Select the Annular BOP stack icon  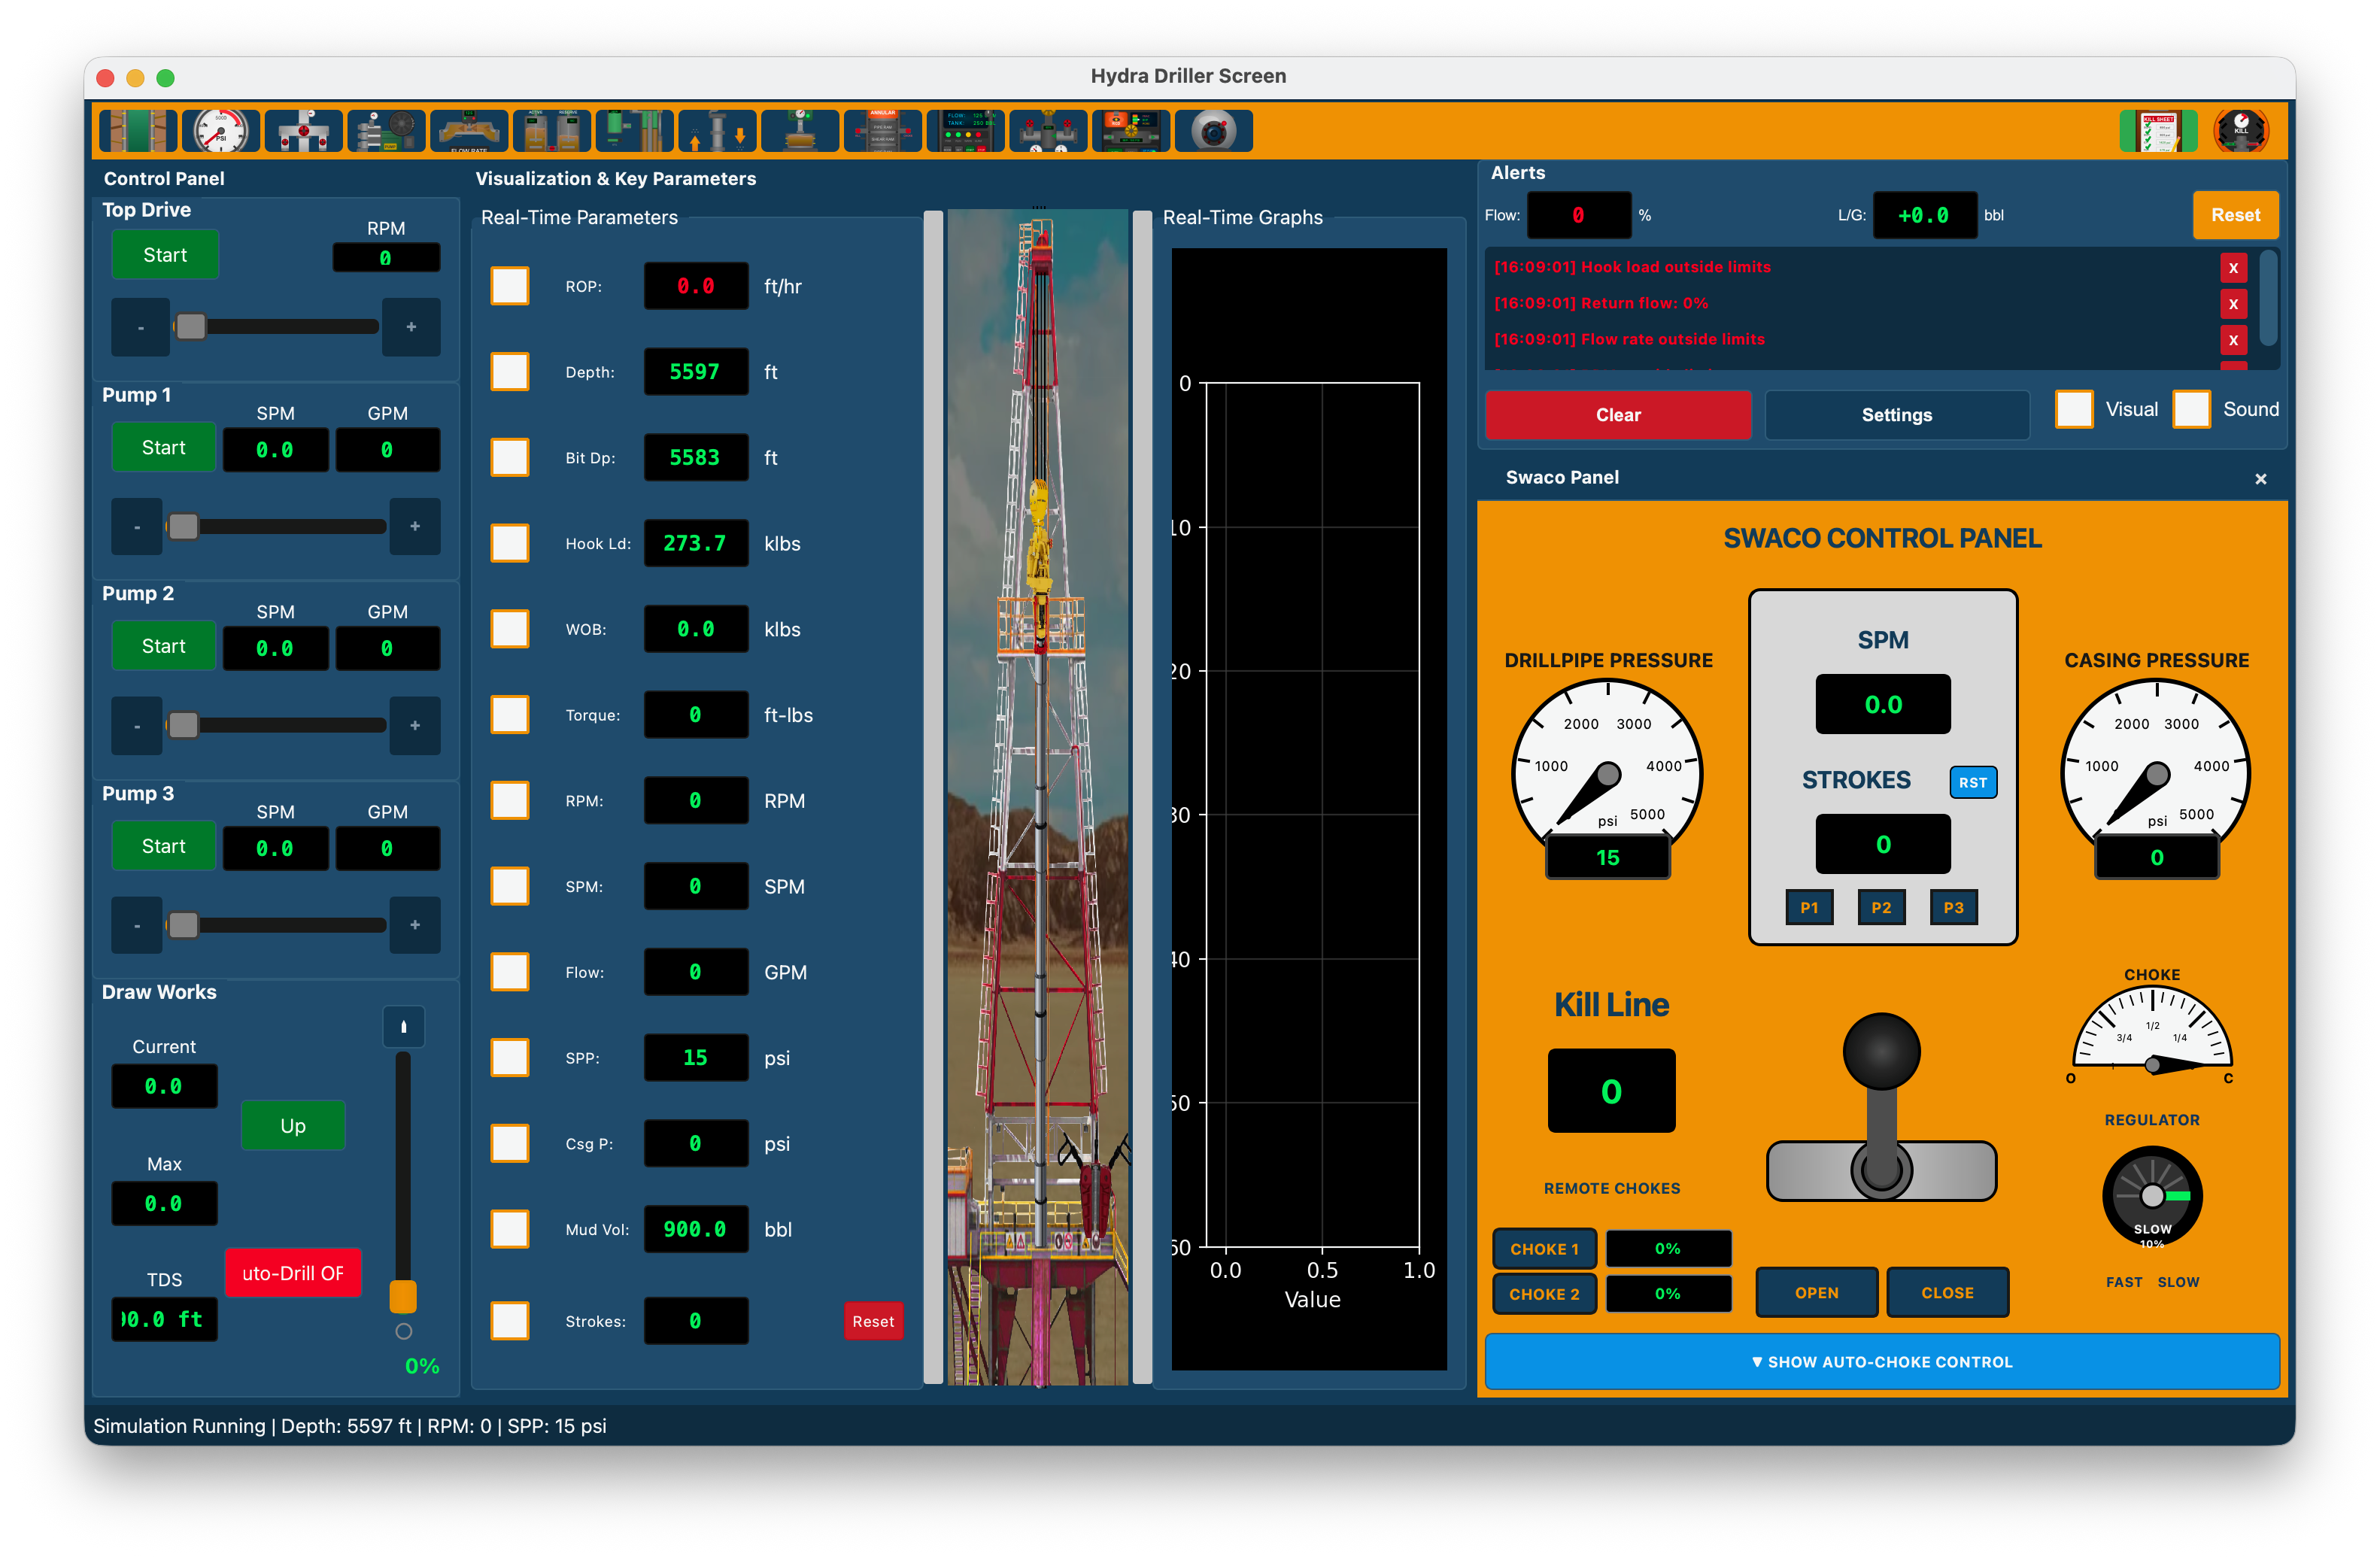[883, 130]
